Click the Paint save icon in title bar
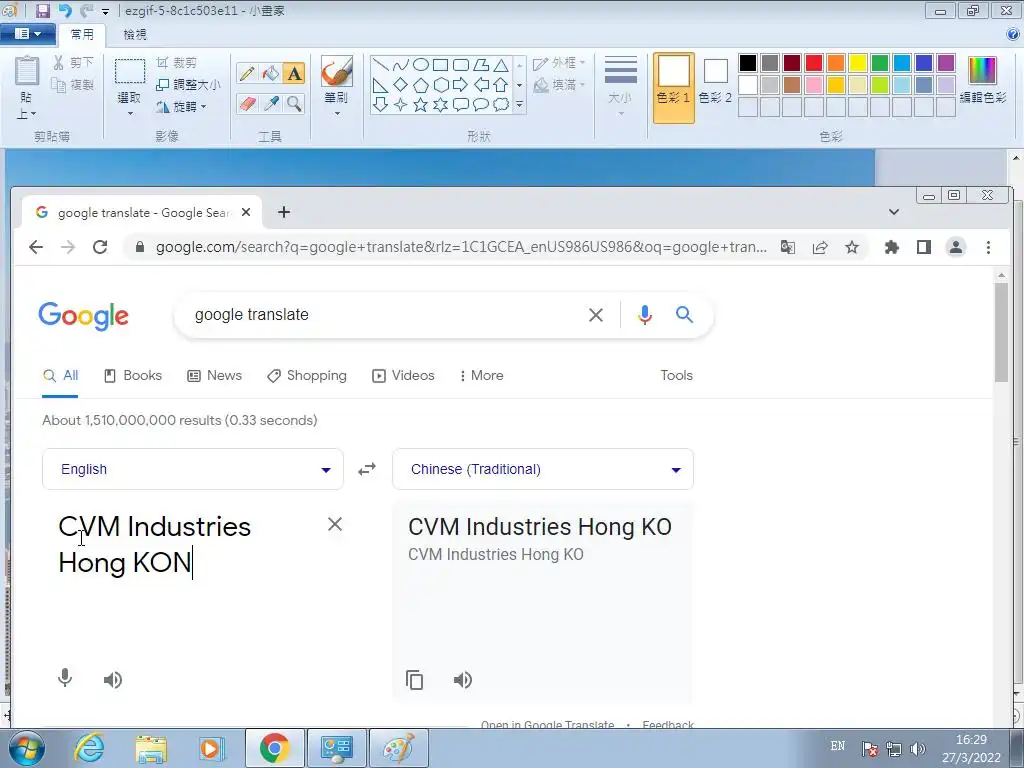This screenshot has width=1024, height=768. pos(42,10)
